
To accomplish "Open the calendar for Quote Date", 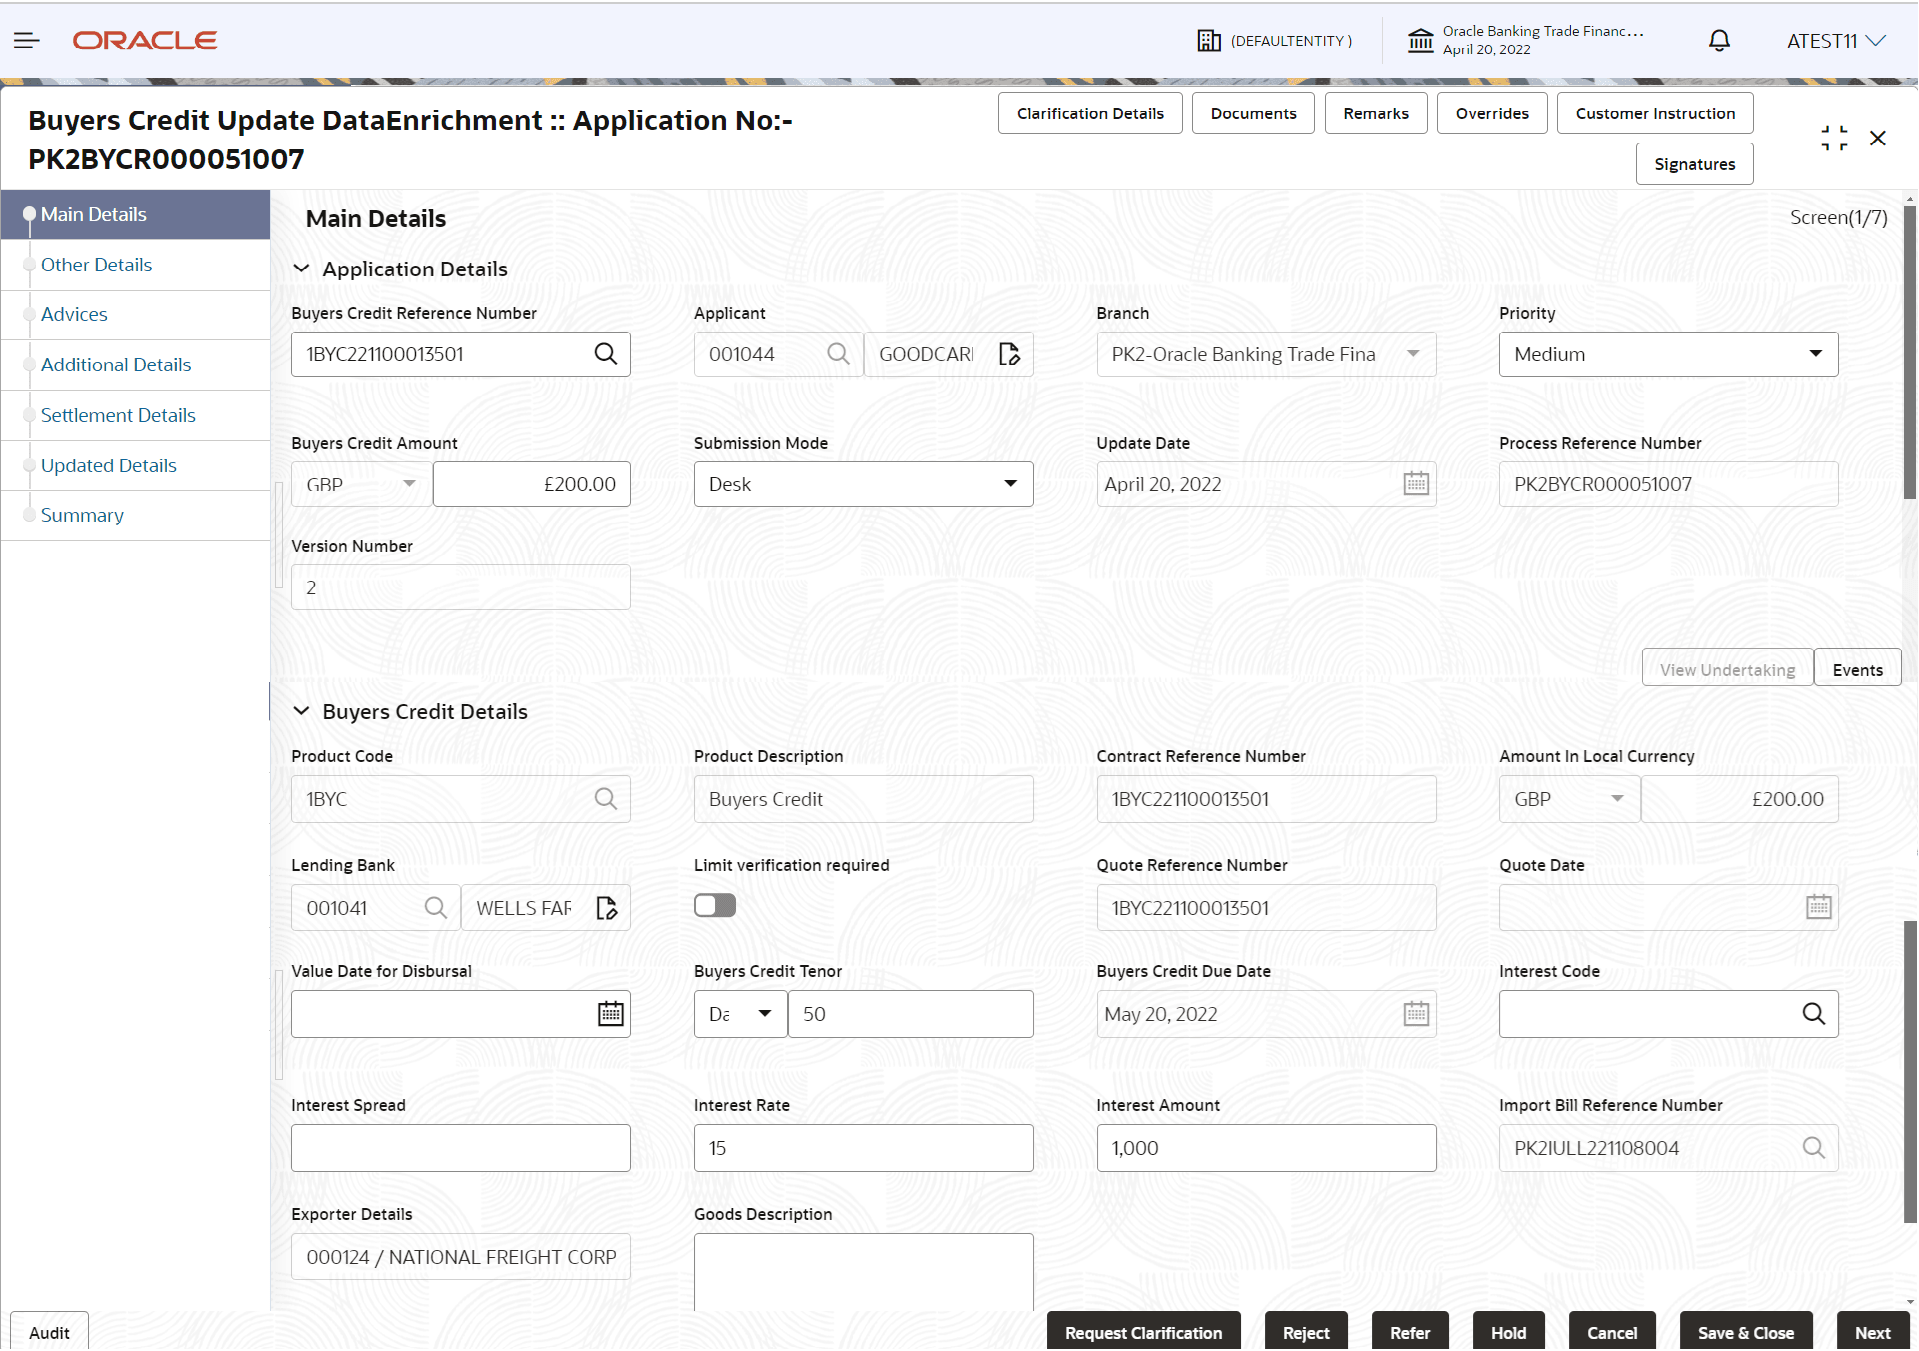I will tap(1818, 907).
